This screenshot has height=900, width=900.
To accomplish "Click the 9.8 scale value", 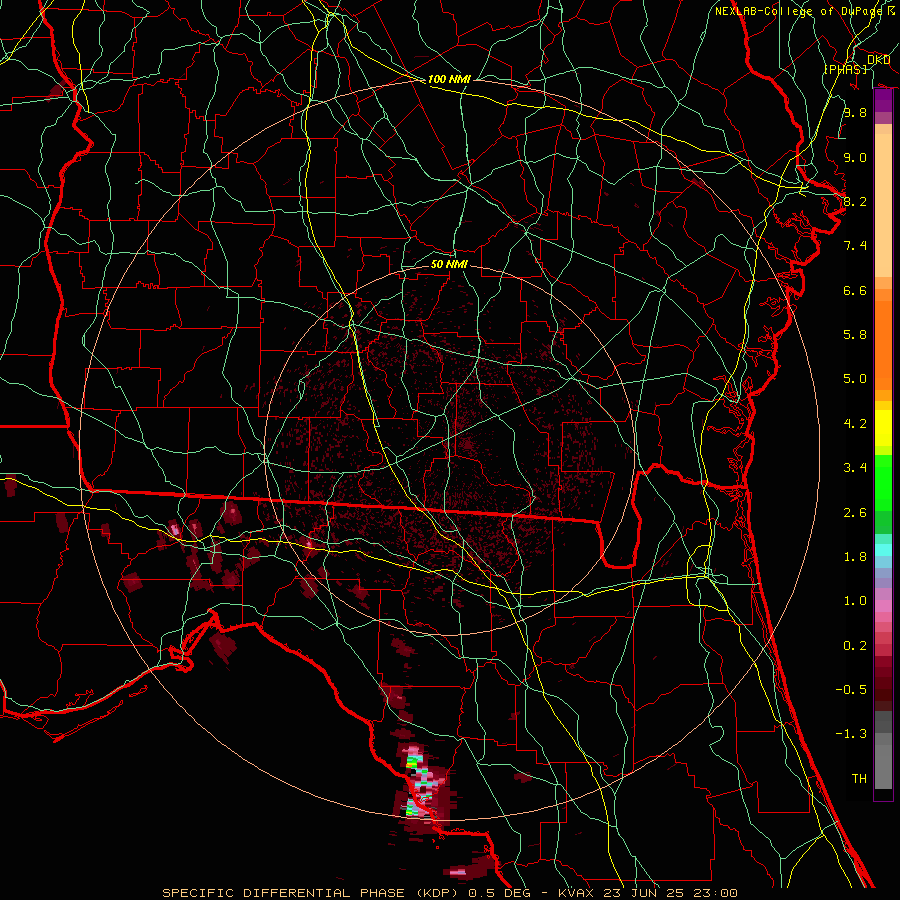I will pyautogui.click(x=855, y=112).
